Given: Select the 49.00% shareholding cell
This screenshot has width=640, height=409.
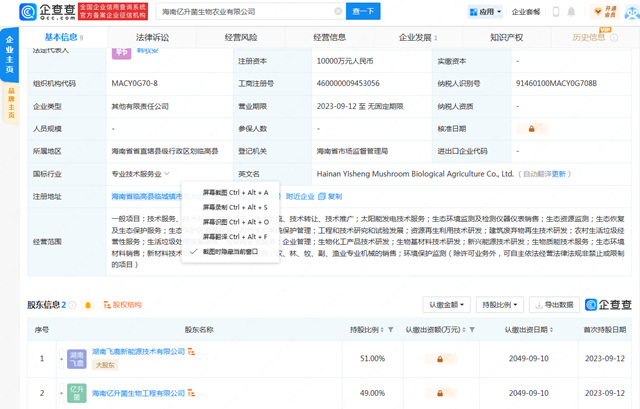Looking at the screenshot, I should point(372,393).
